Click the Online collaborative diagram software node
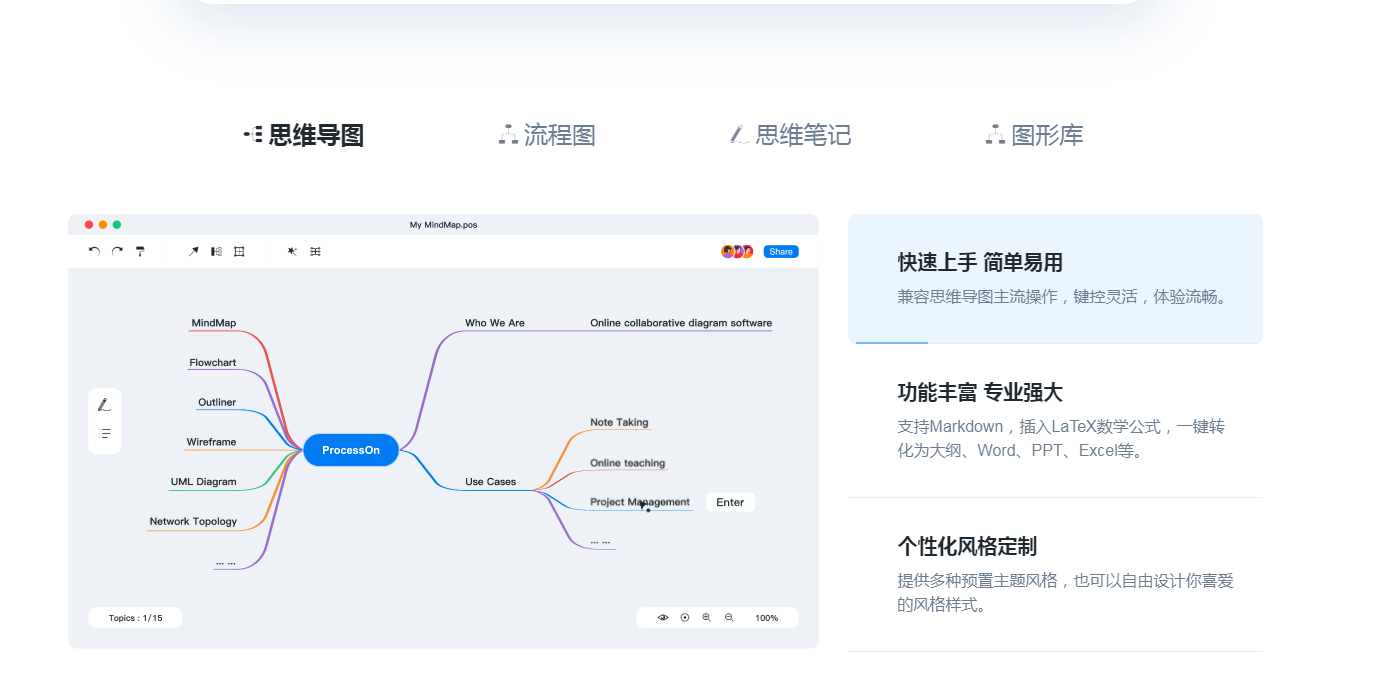The width and height of the screenshot is (1388, 683). [681, 323]
